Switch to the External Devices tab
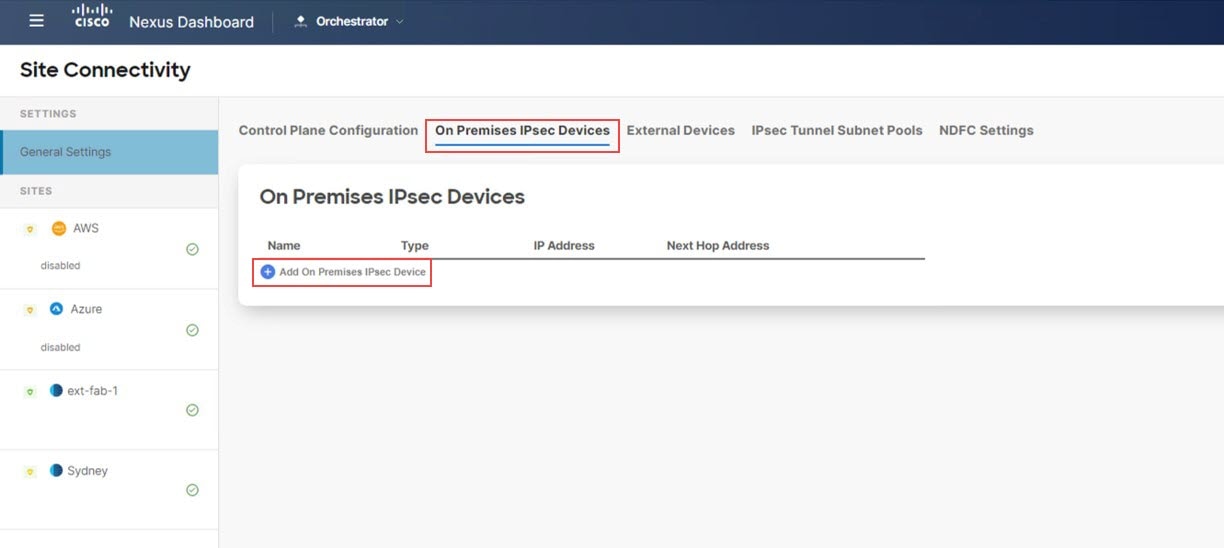Viewport: 1224px width, 548px height. [x=680, y=130]
